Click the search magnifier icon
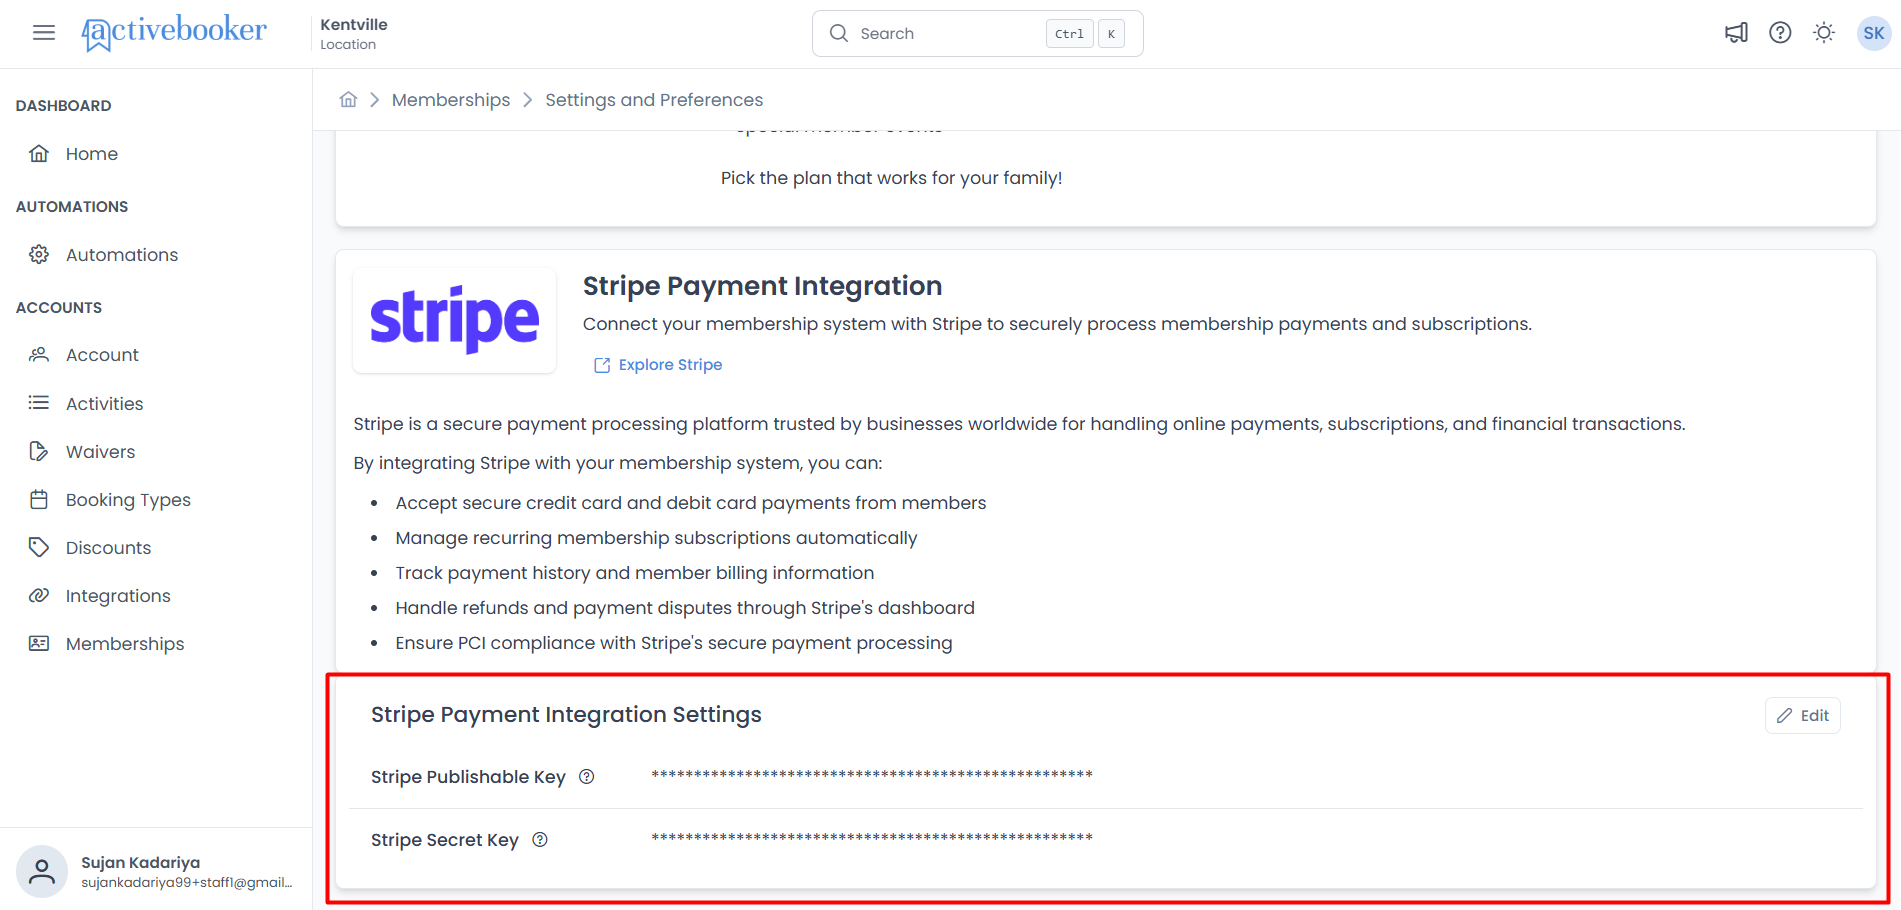 (839, 33)
